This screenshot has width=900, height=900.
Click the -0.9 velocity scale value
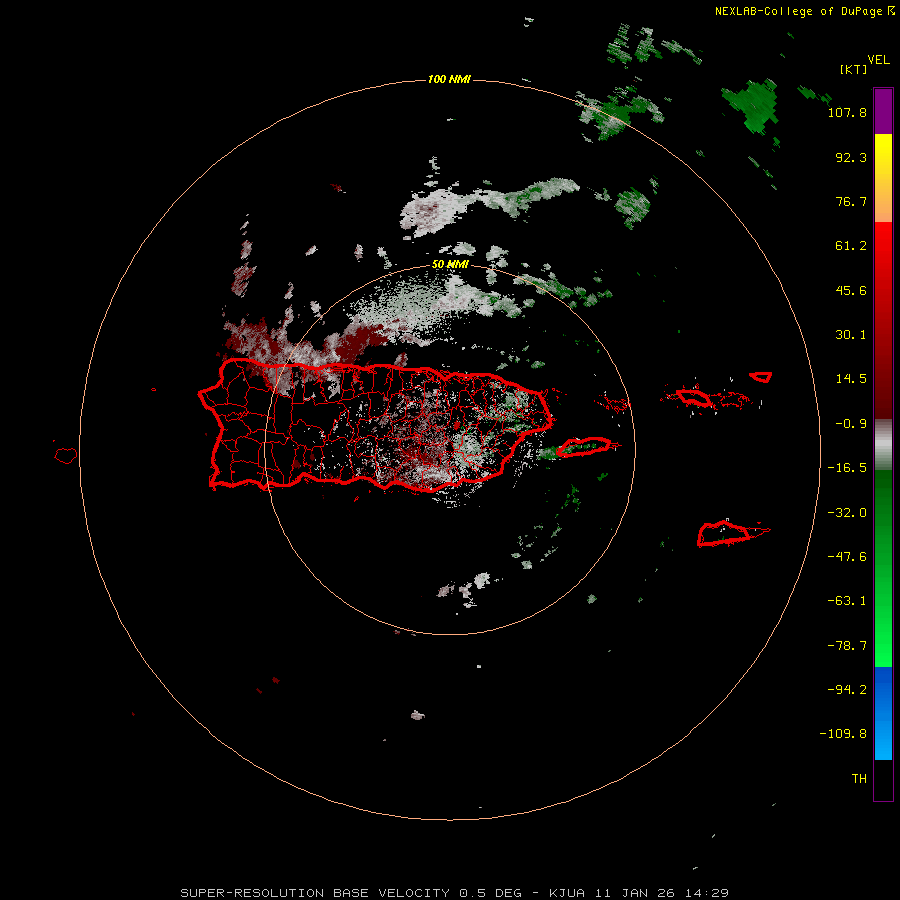851,424
